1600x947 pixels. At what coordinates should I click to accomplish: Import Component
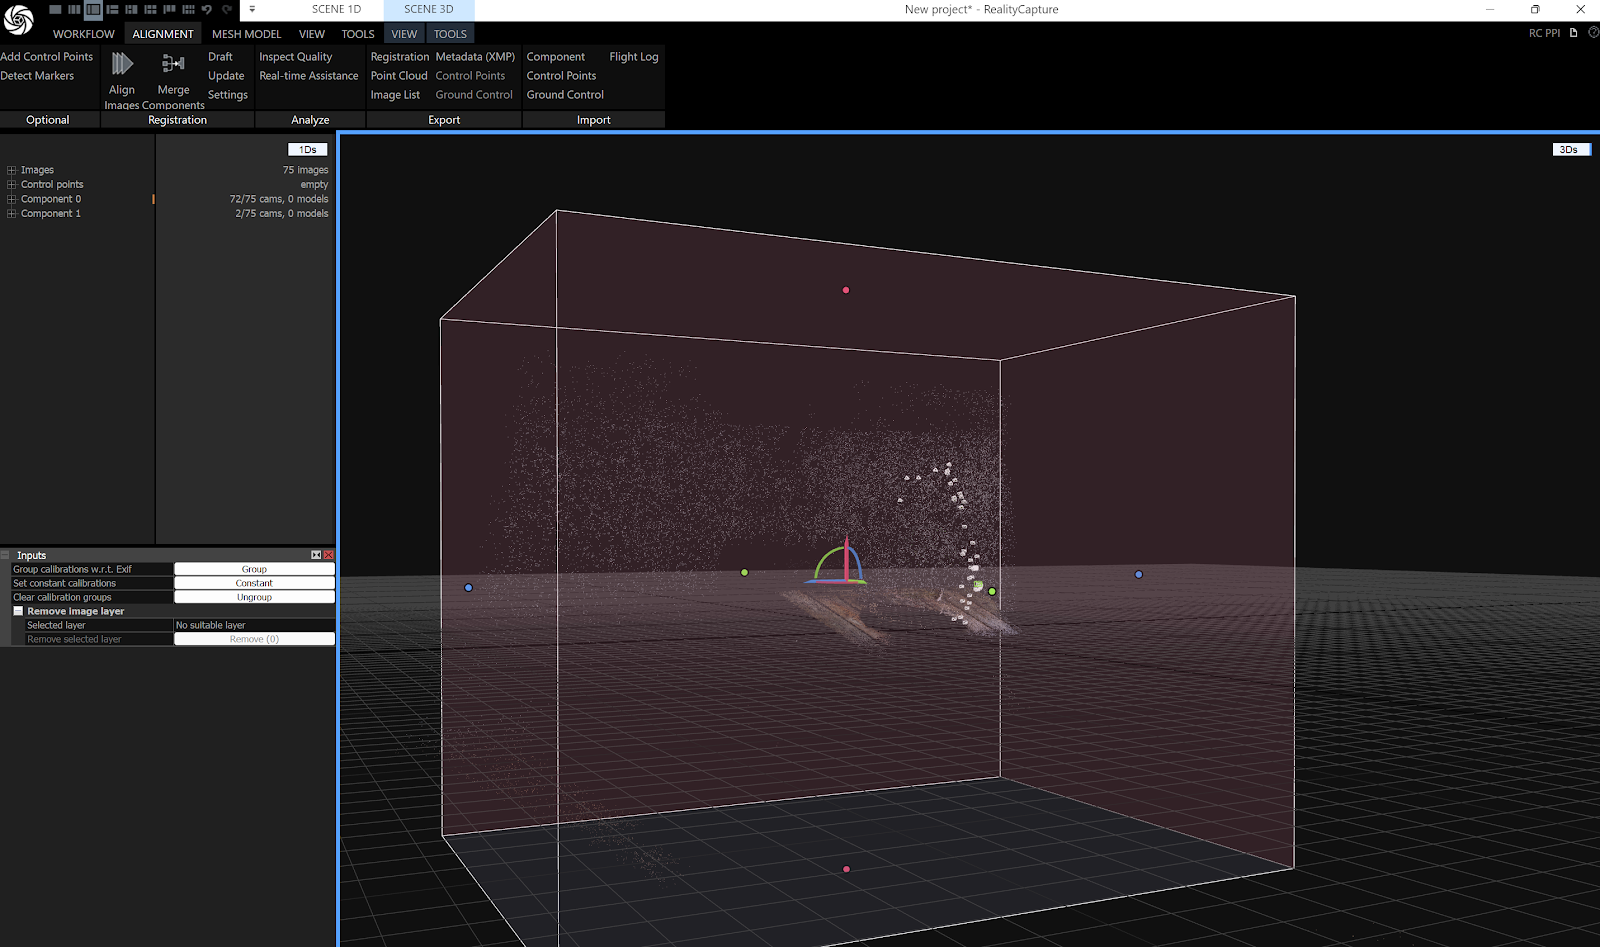(556, 57)
